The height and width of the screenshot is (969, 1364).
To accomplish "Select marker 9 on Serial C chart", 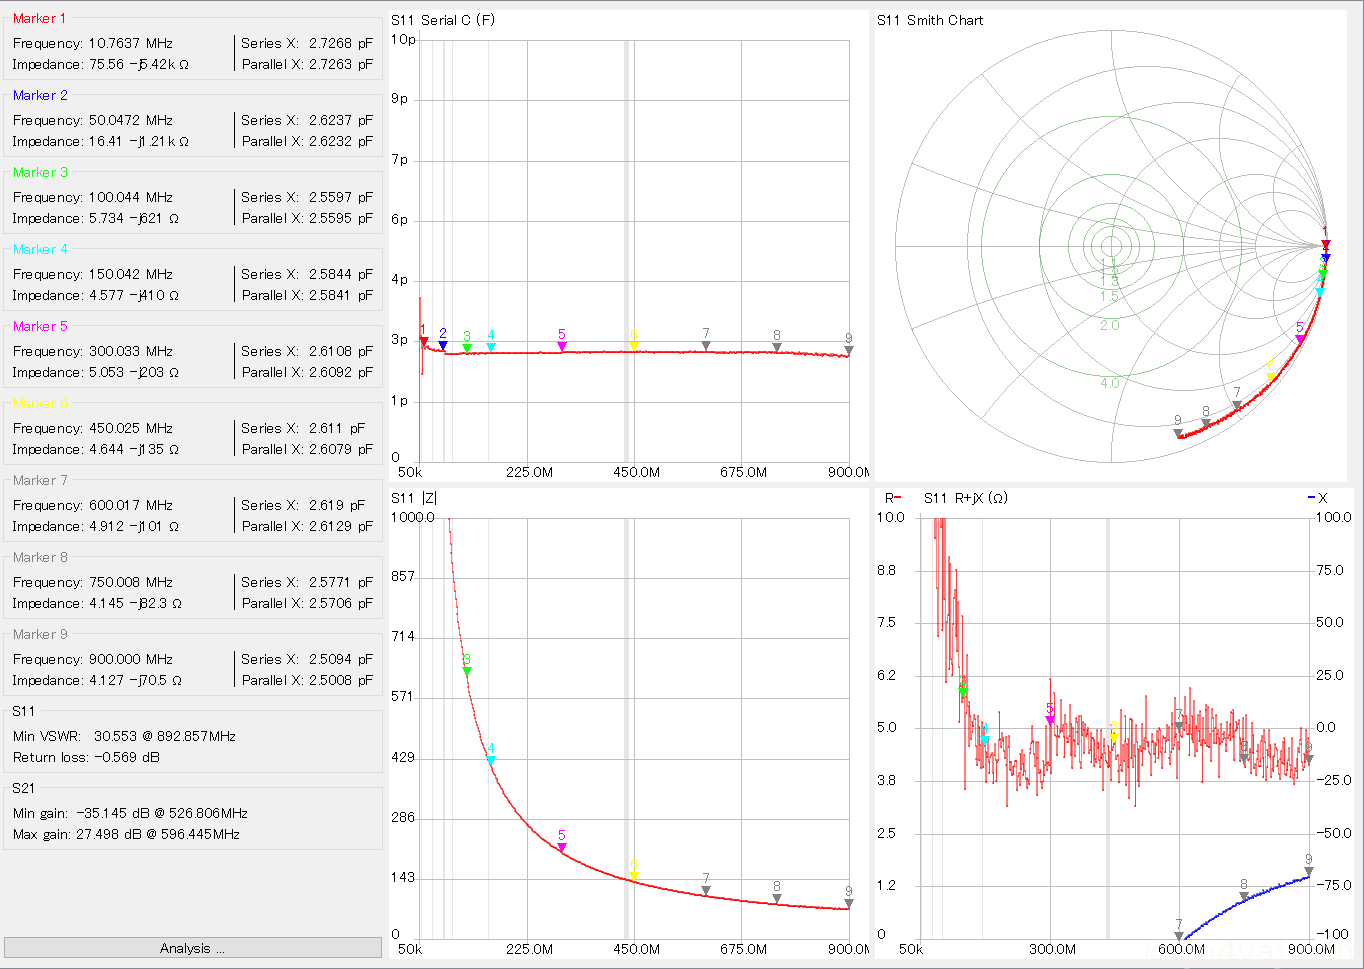I will tap(849, 351).
